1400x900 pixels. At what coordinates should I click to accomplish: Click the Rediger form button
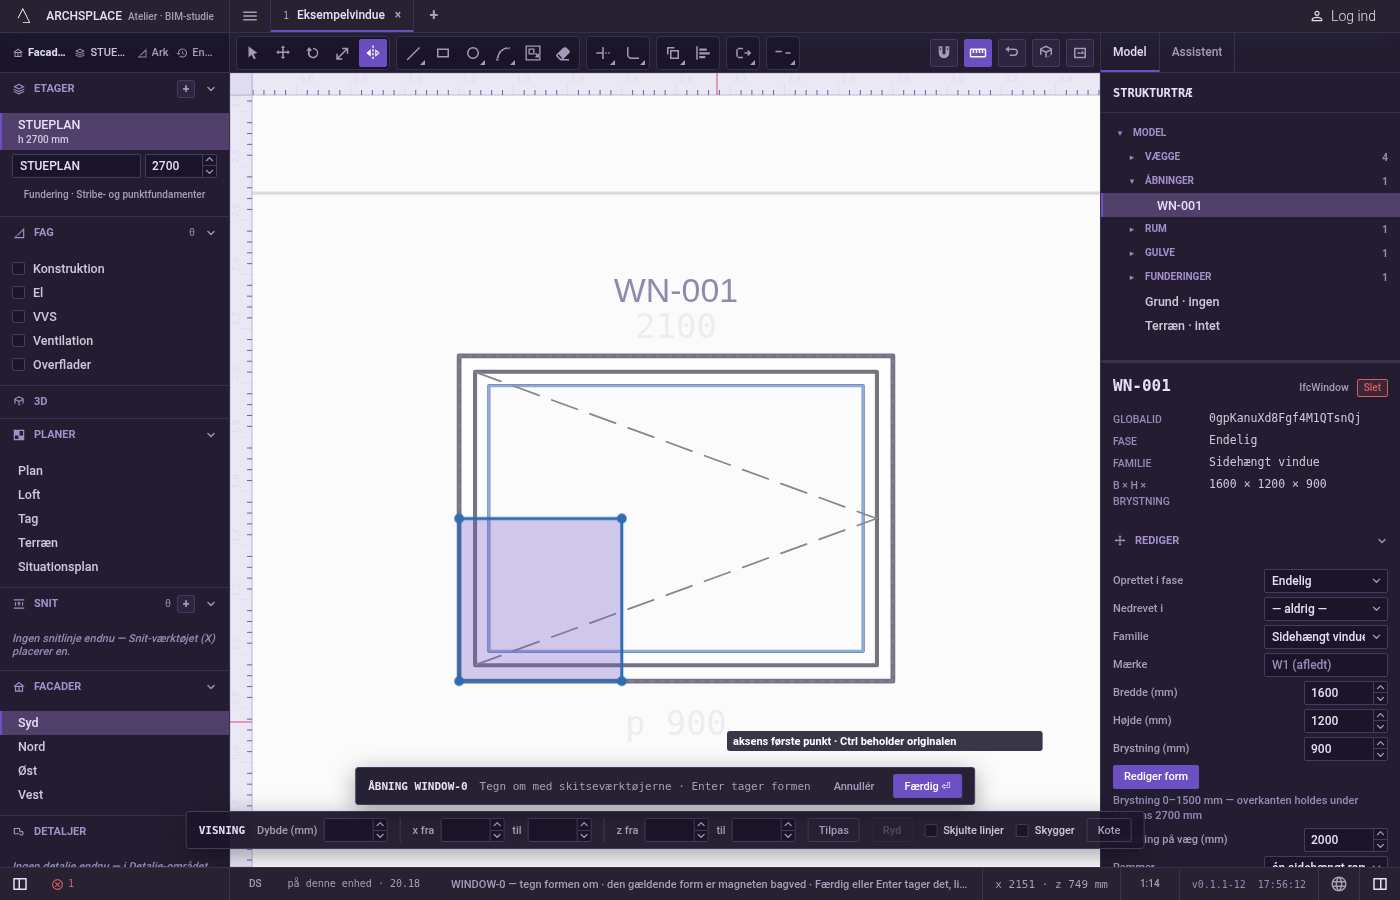(1156, 777)
